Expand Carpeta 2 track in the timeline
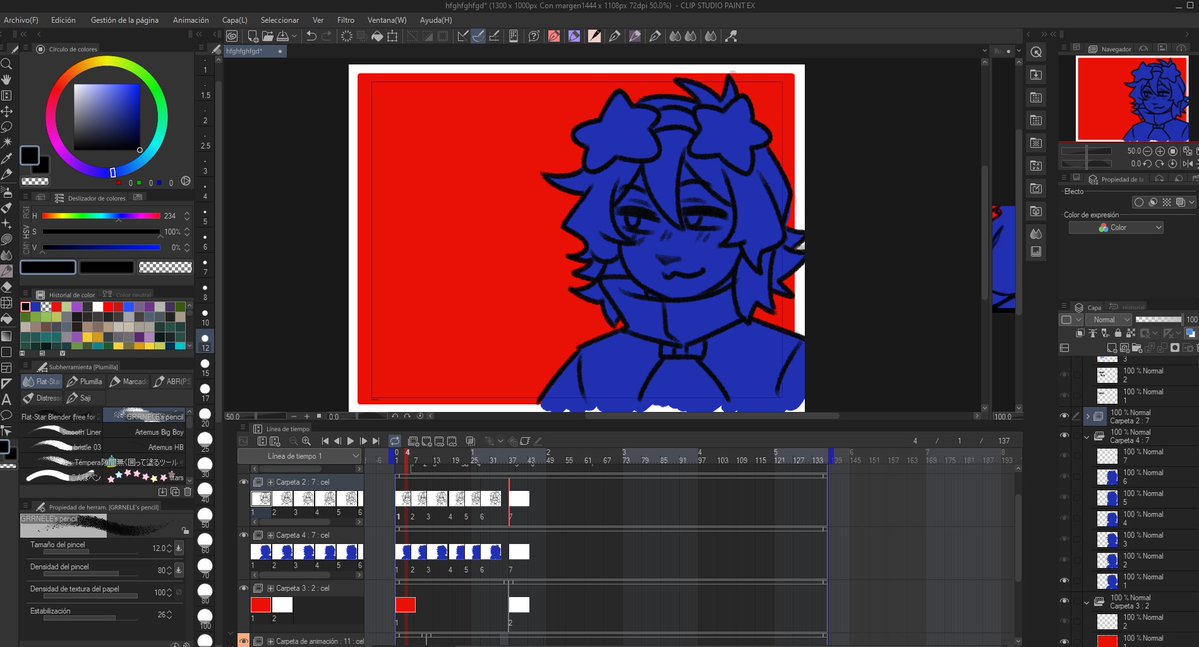Viewport: 1199px width, 647px height. pyautogui.click(x=270, y=482)
